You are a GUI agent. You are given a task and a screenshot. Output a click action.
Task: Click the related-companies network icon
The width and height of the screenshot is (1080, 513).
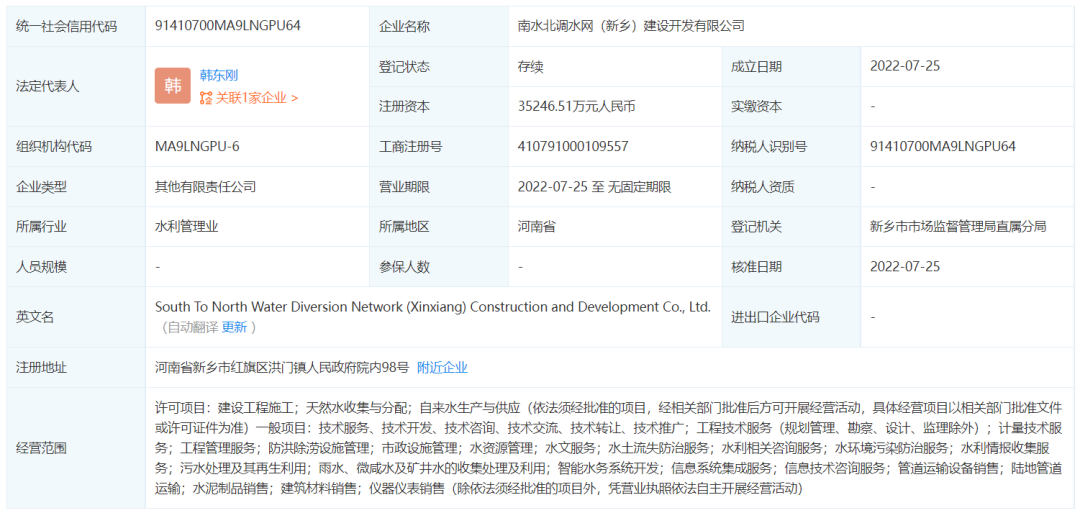(206, 98)
